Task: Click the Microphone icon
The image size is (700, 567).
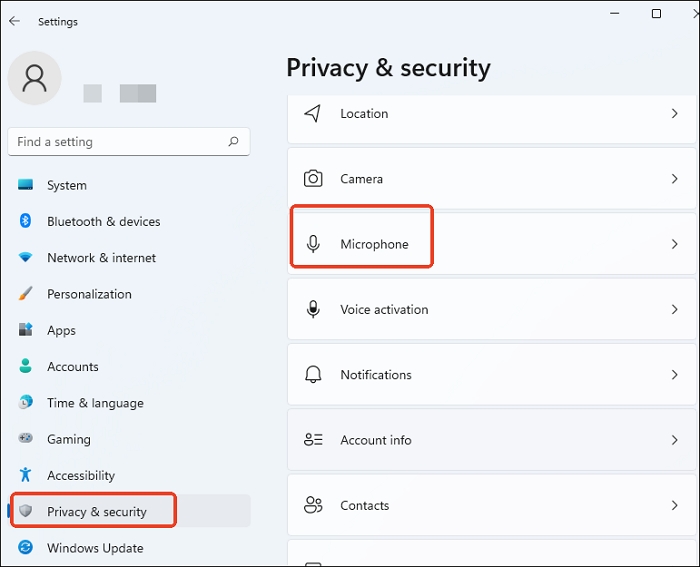Action: (313, 244)
